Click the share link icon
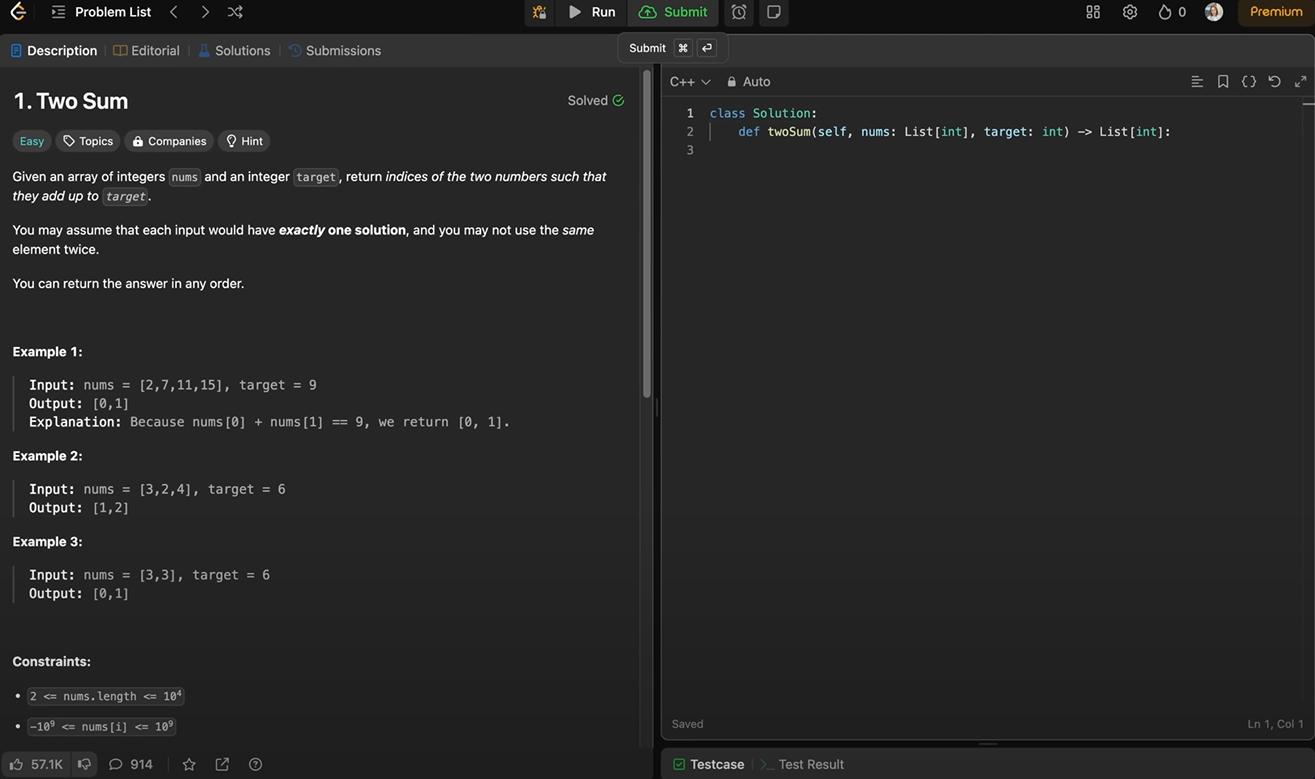 tap(222, 764)
